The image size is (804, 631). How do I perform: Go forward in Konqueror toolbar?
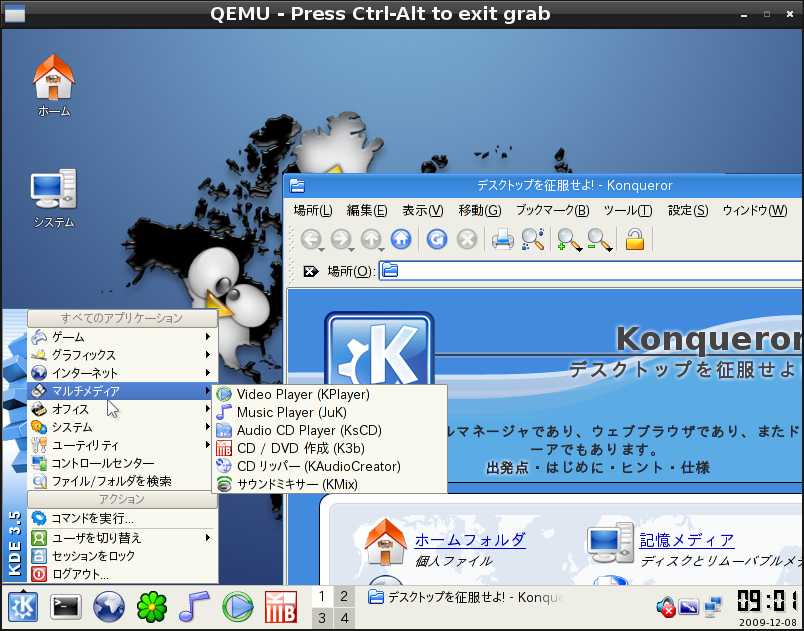pyautogui.click(x=341, y=239)
